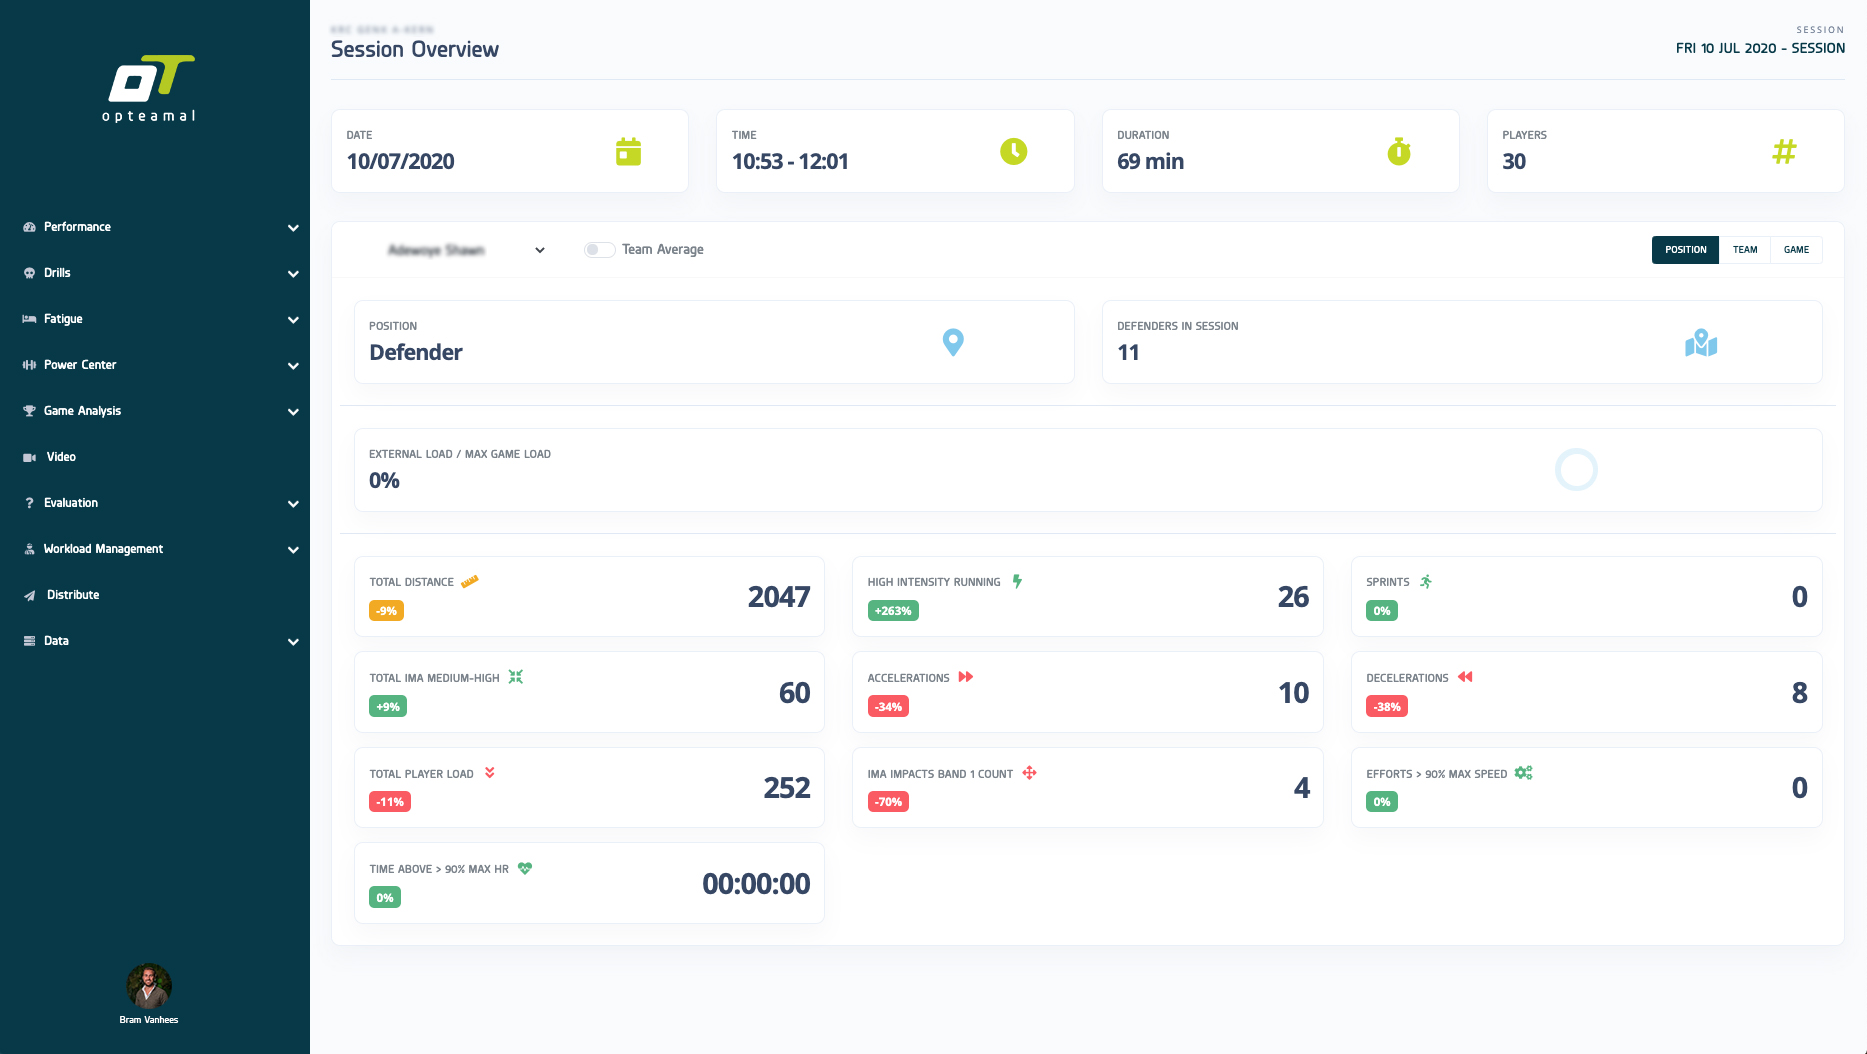
Task: Click the lightning icon beside High Intensity Running
Action: (x=1017, y=581)
